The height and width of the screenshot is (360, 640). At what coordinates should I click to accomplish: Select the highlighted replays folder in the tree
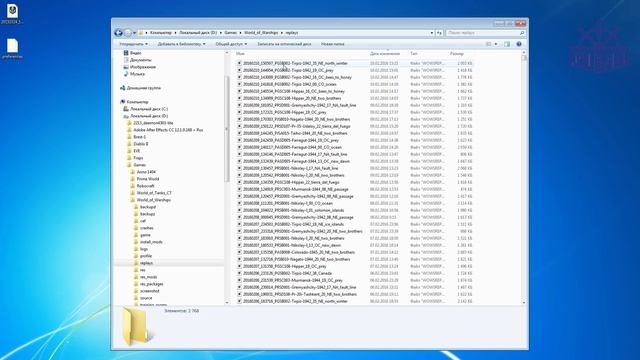pos(143,263)
